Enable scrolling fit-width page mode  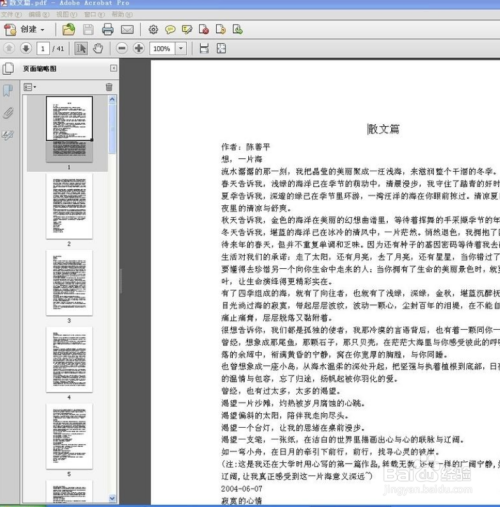click(x=204, y=49)
